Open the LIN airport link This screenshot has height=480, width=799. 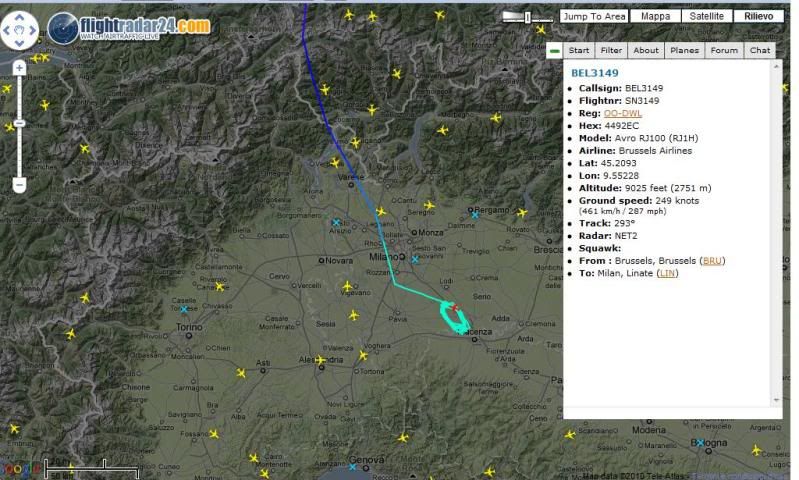667,273
